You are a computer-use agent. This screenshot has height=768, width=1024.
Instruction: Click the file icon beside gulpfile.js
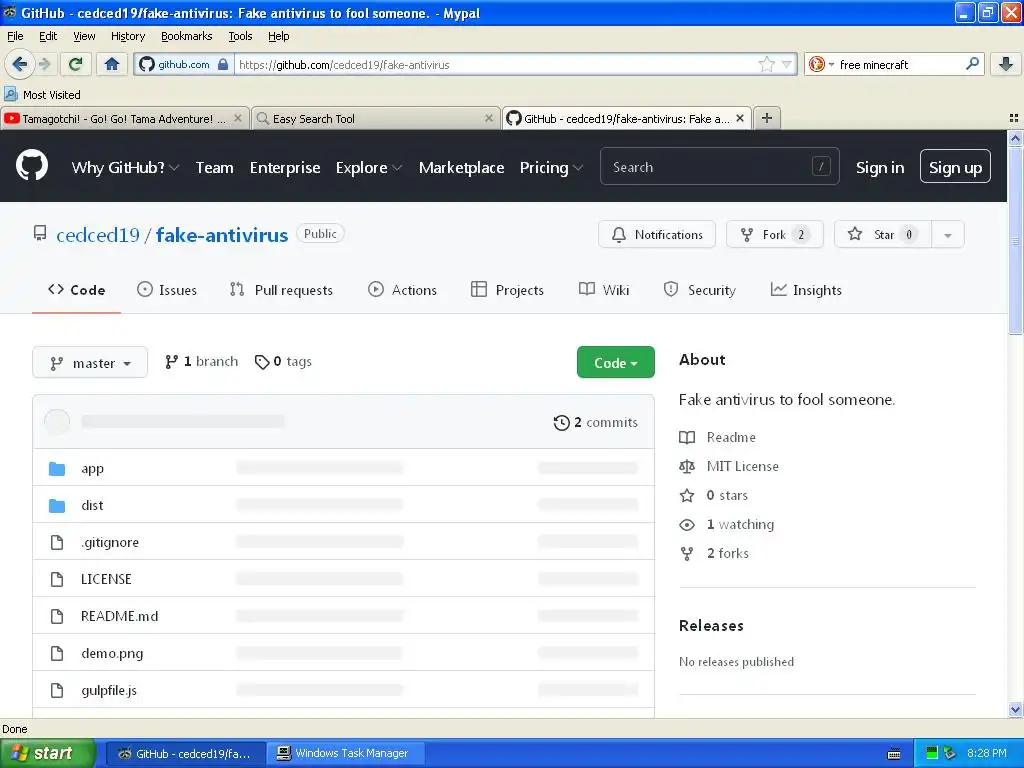click(57, 690)
